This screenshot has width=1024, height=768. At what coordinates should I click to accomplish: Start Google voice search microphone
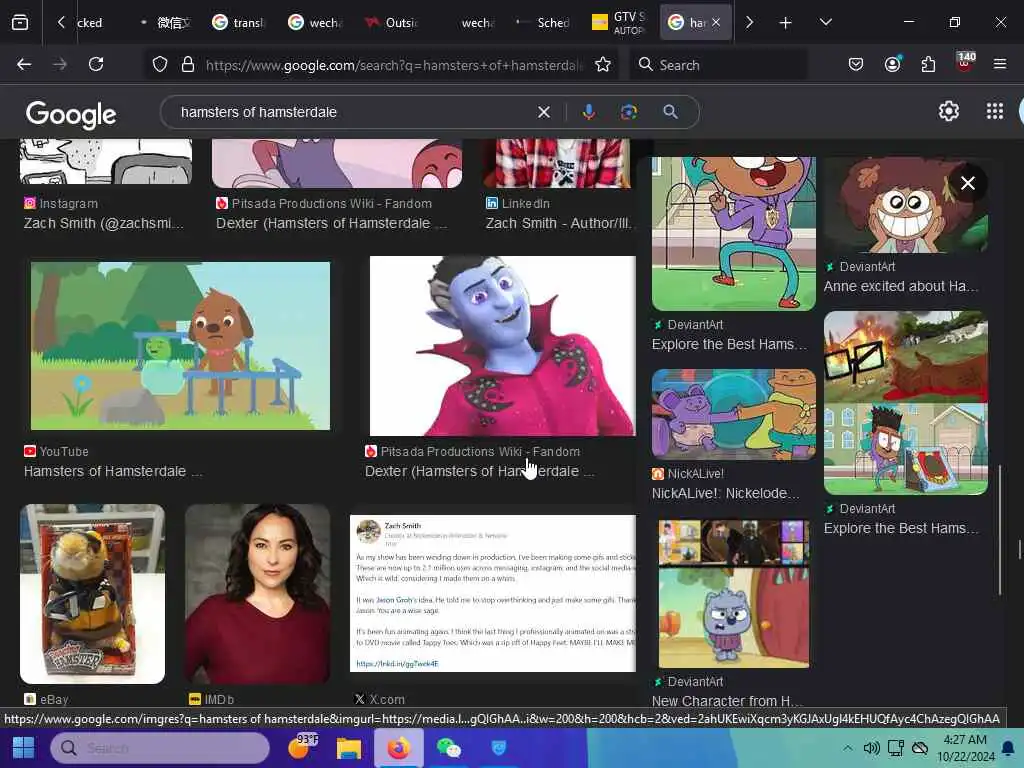point(588,112)
